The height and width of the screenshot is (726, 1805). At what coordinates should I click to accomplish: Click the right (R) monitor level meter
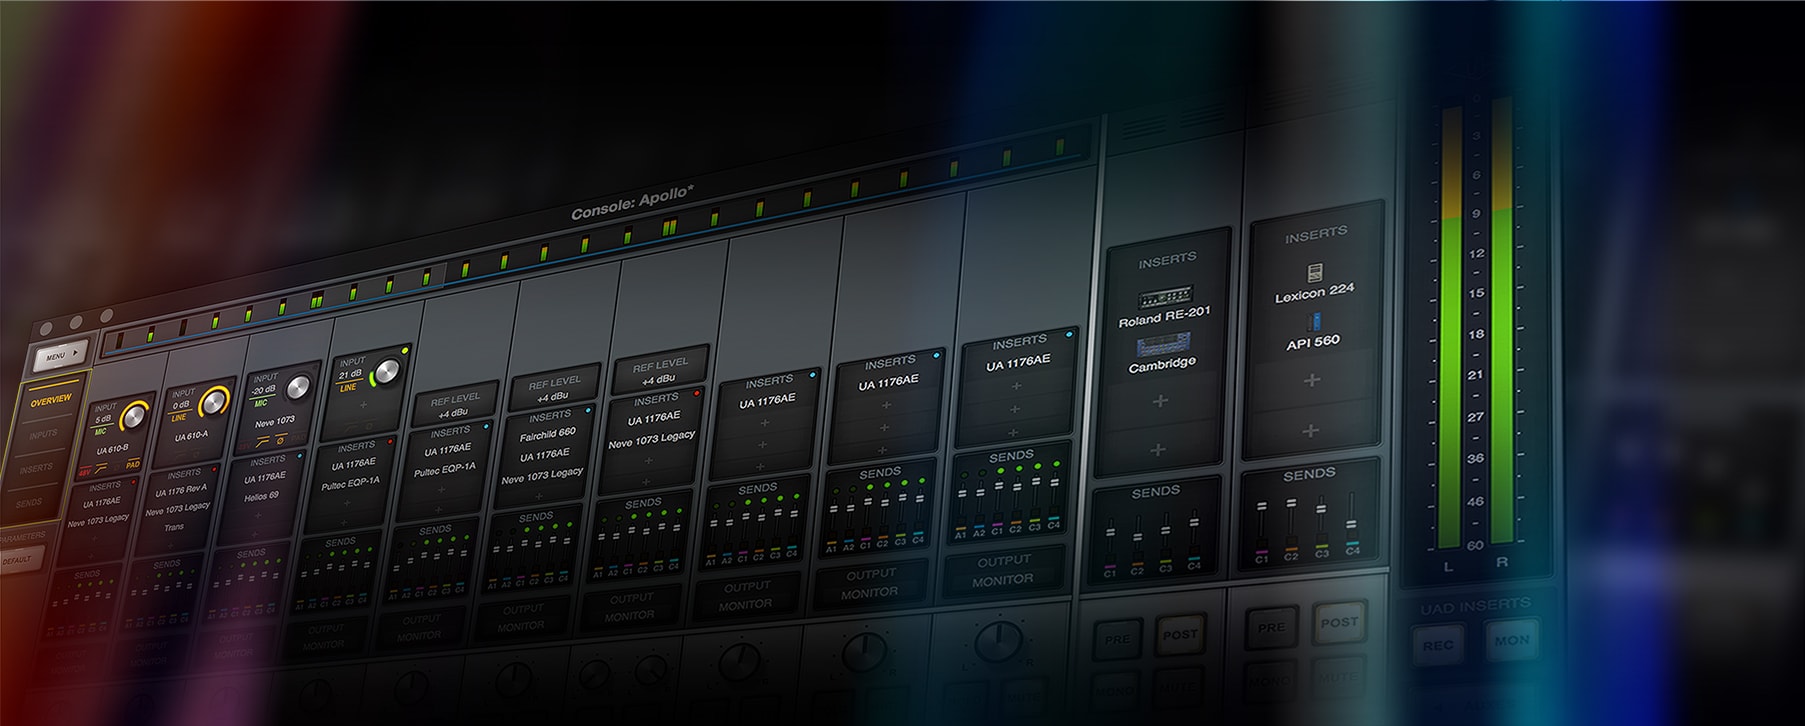[1502, 320]
